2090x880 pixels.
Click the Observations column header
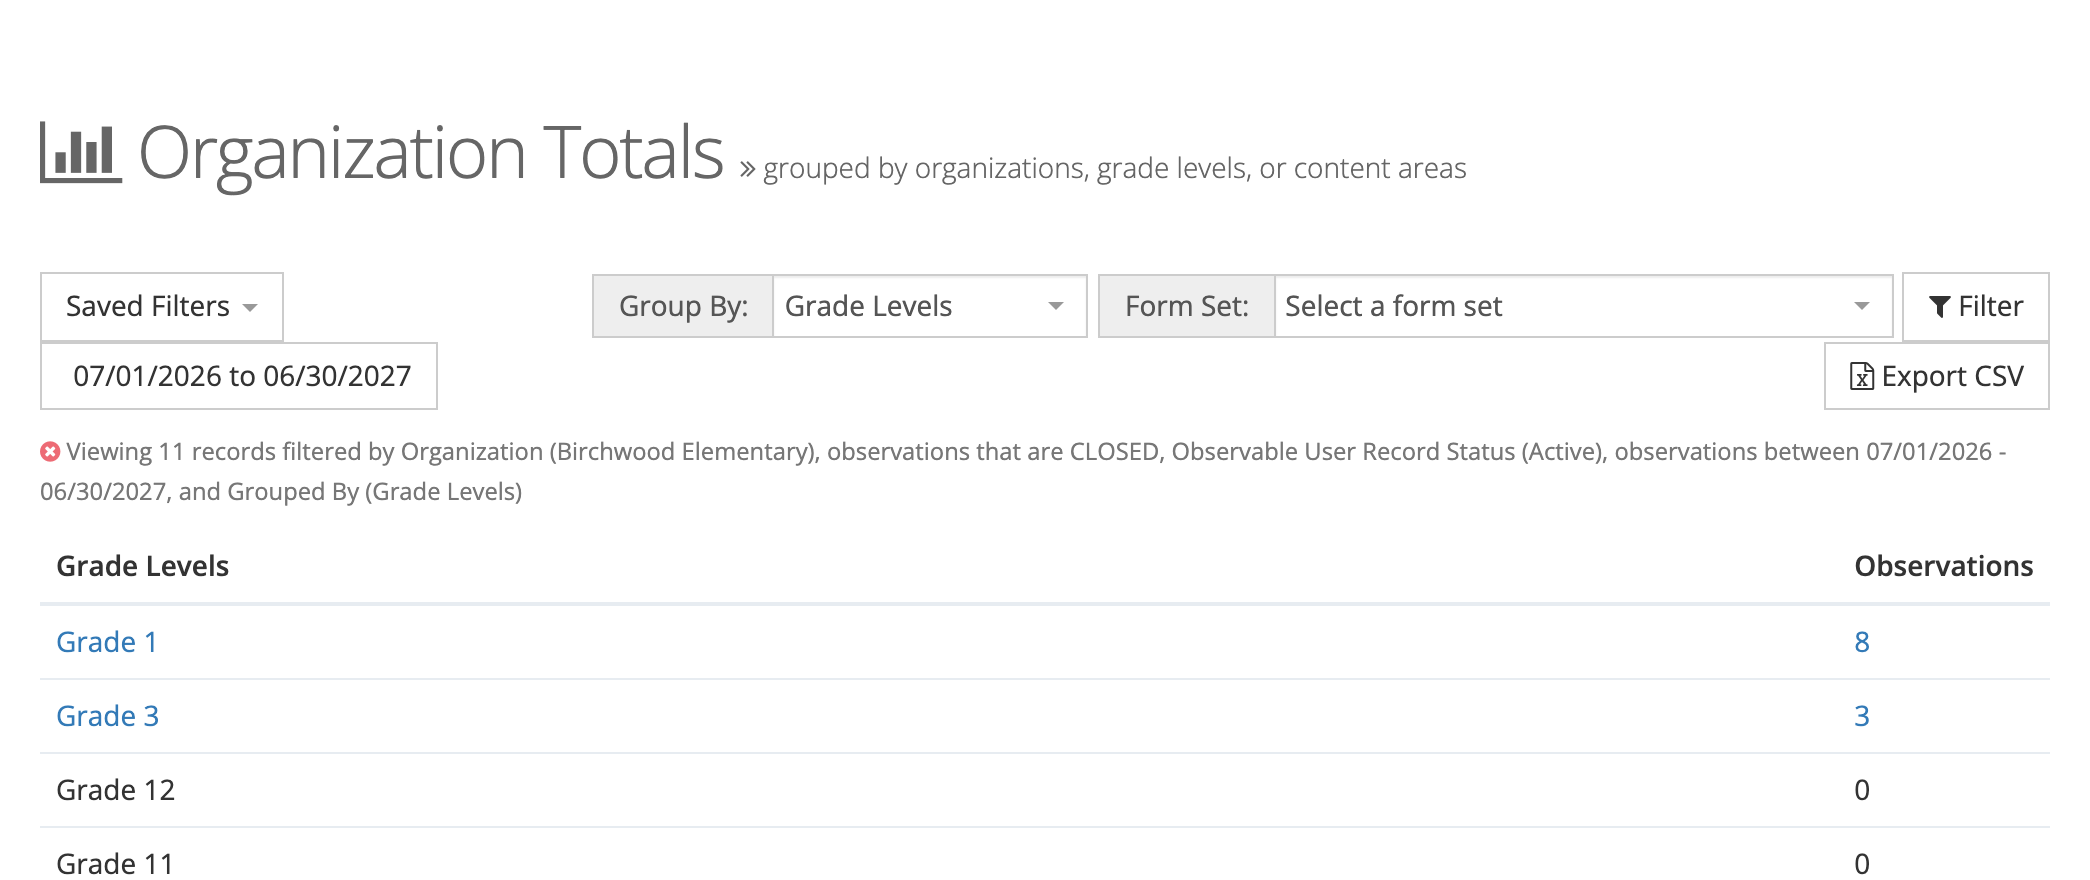(x=1944, y=566)
